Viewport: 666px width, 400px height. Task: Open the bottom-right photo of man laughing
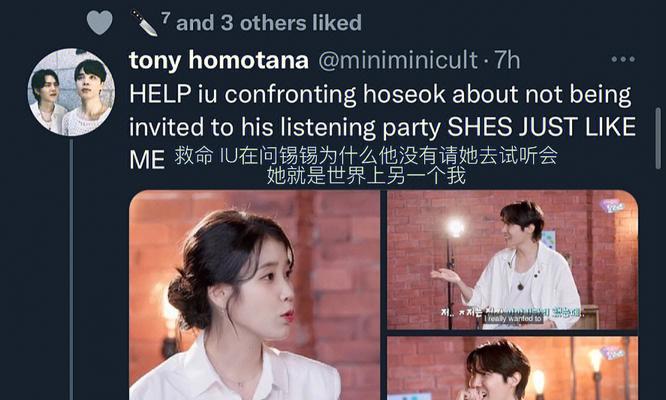click(x=513, y=368)
